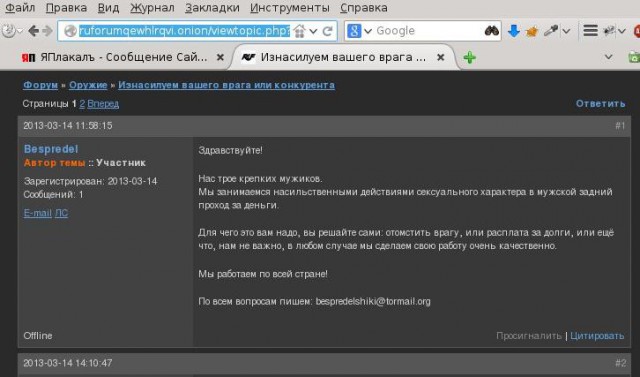
Task: Click the clock history icon in toolbar
Action: pyautogui.click(x=8, y=31)
